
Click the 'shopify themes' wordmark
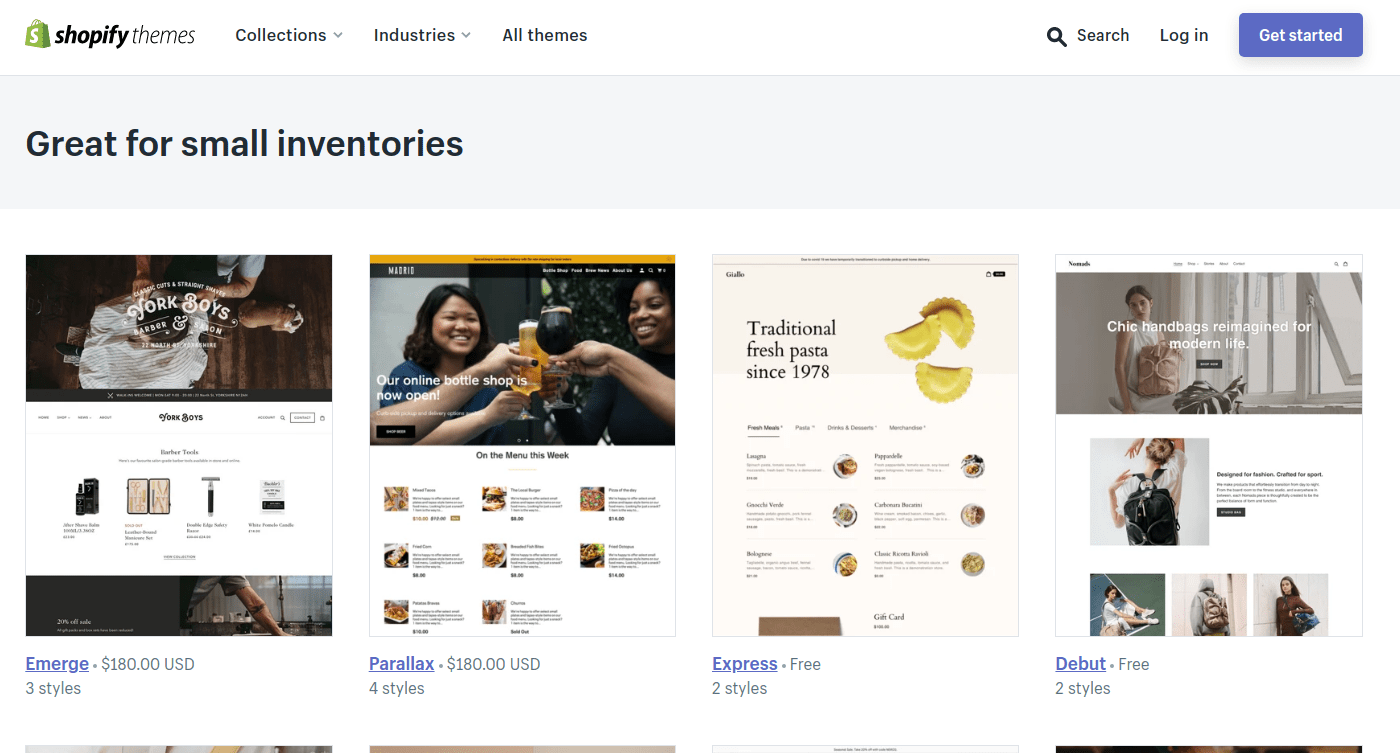[x=125, y=33]
